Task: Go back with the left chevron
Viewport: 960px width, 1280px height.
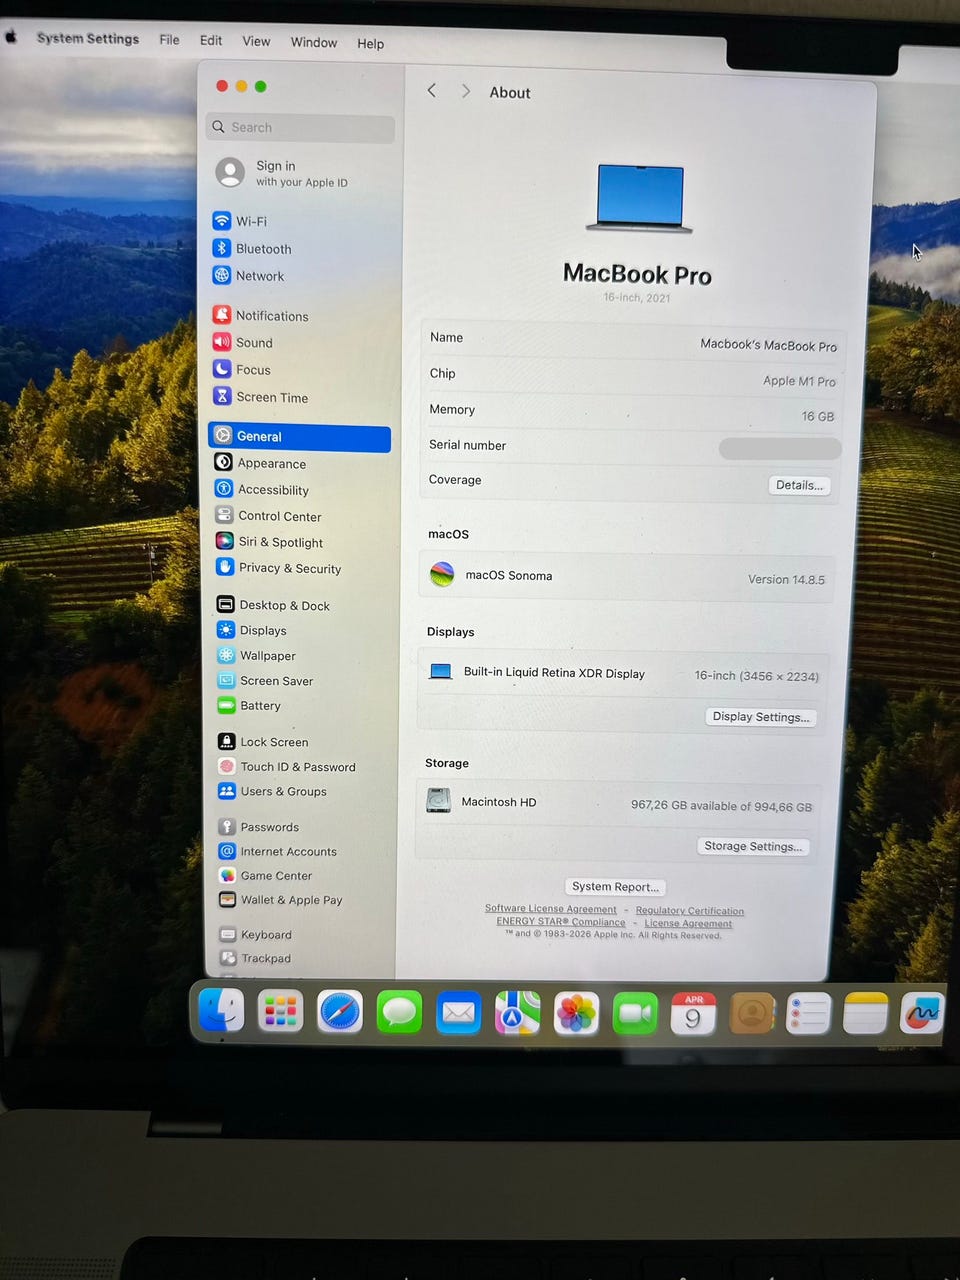Action: (x=432, y=91)
